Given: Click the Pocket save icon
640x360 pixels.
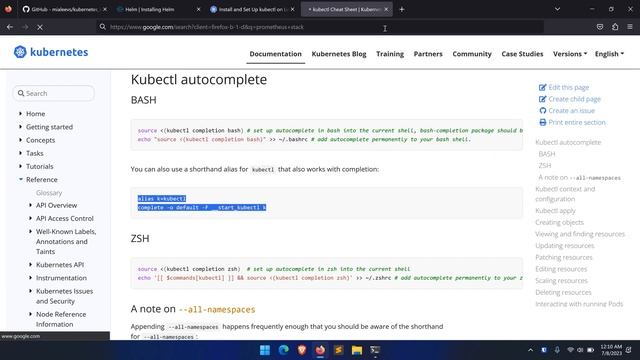Looking at the screenshot, I should [600, 27].
